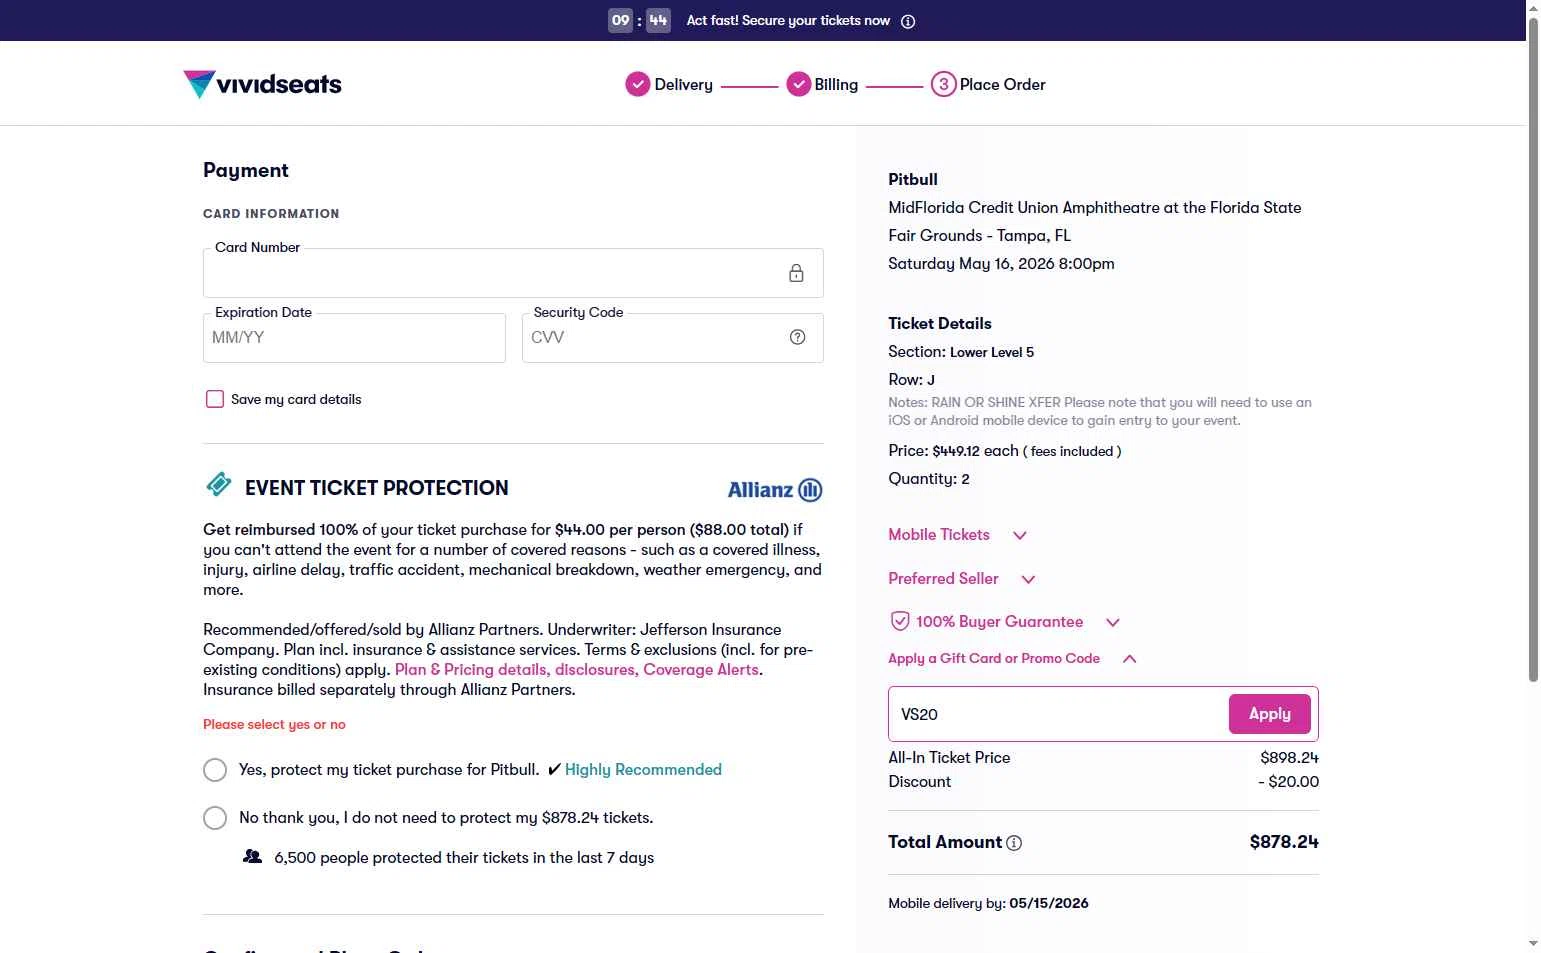This screenshot has width=1541, height=953.
Task: Click the timer info icon in top banner
Action: (x=908, y=21)
